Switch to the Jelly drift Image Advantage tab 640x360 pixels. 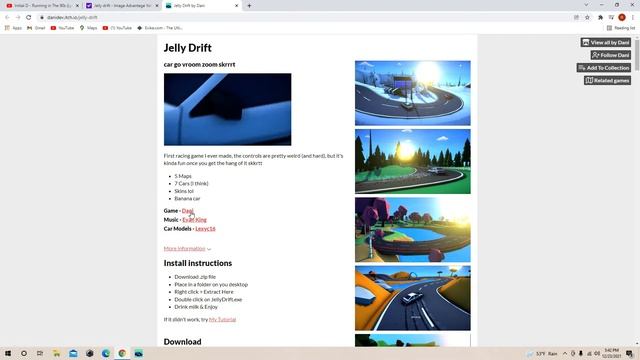[x=122, y=6]
